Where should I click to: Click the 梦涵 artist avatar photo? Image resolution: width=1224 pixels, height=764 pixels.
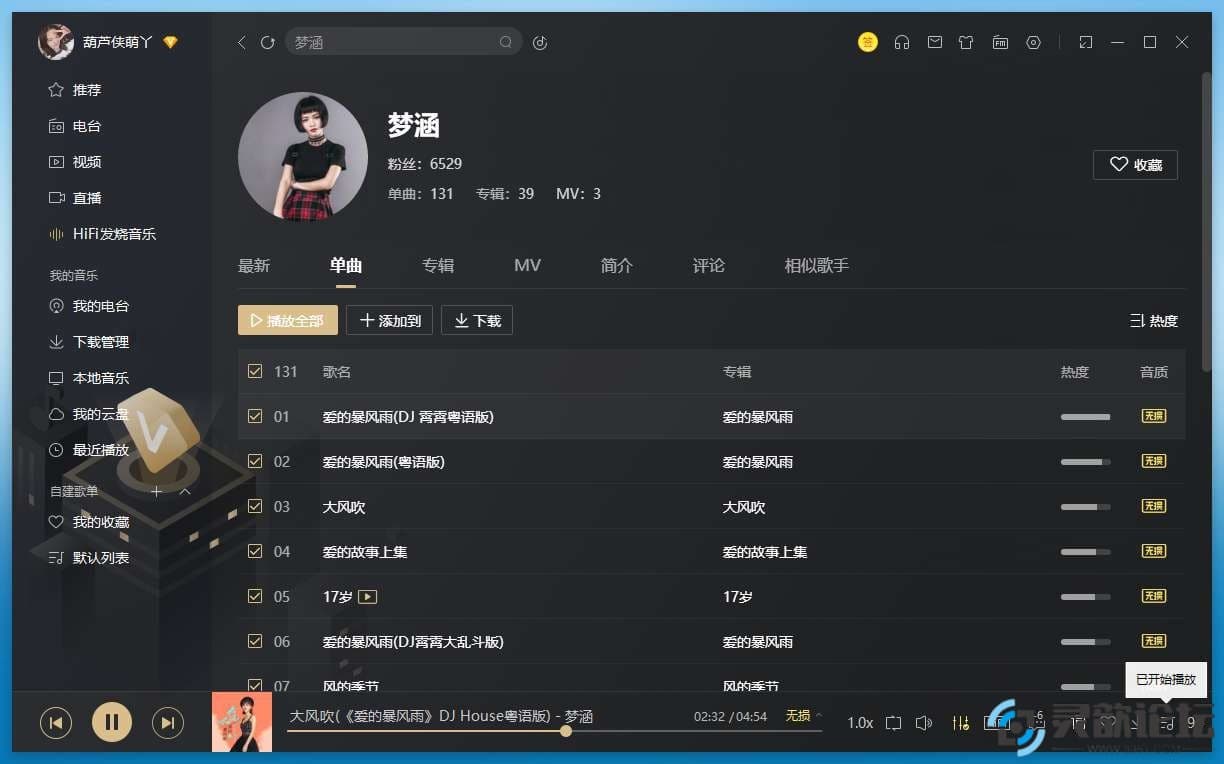pyautogui.click(x=303, y=157)
